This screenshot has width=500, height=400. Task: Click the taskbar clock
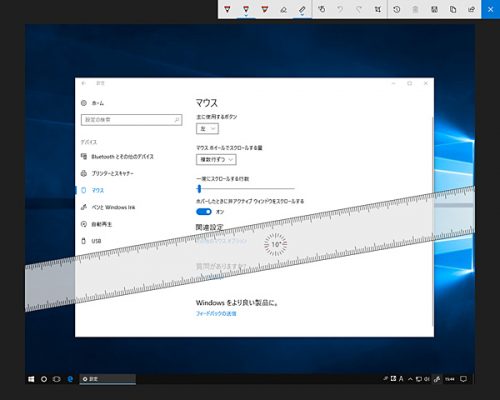(x=450, y=379)
